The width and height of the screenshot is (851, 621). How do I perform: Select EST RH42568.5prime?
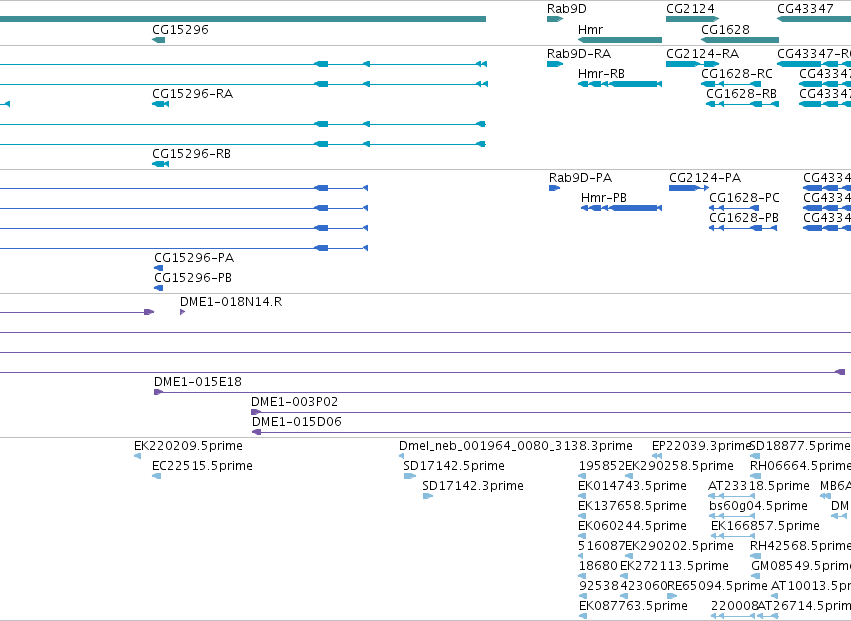coord(801,546)
